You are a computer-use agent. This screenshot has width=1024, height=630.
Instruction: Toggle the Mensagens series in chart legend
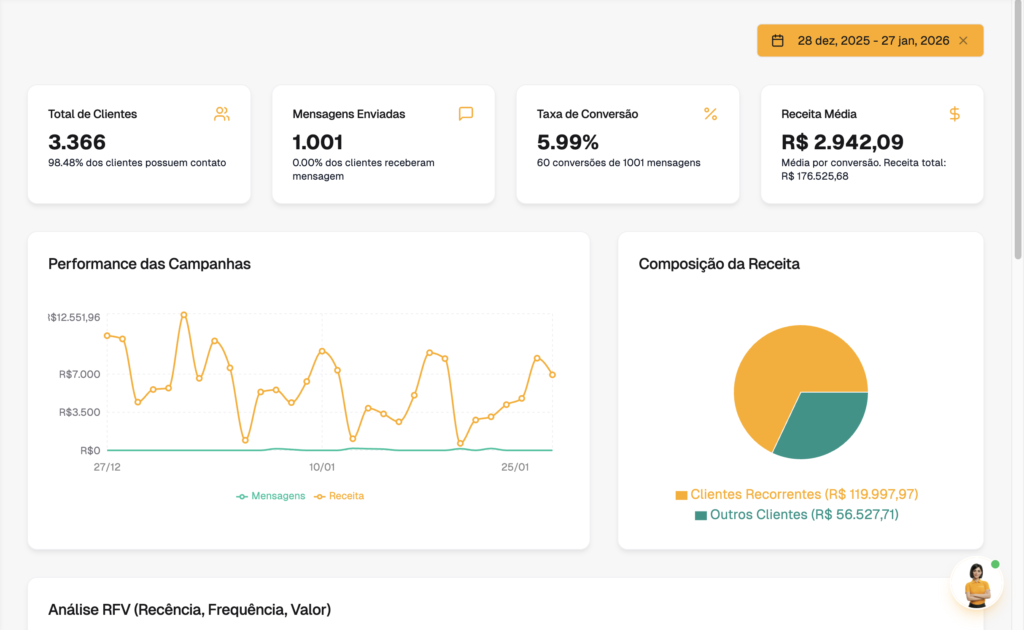(x=271, y=496)
